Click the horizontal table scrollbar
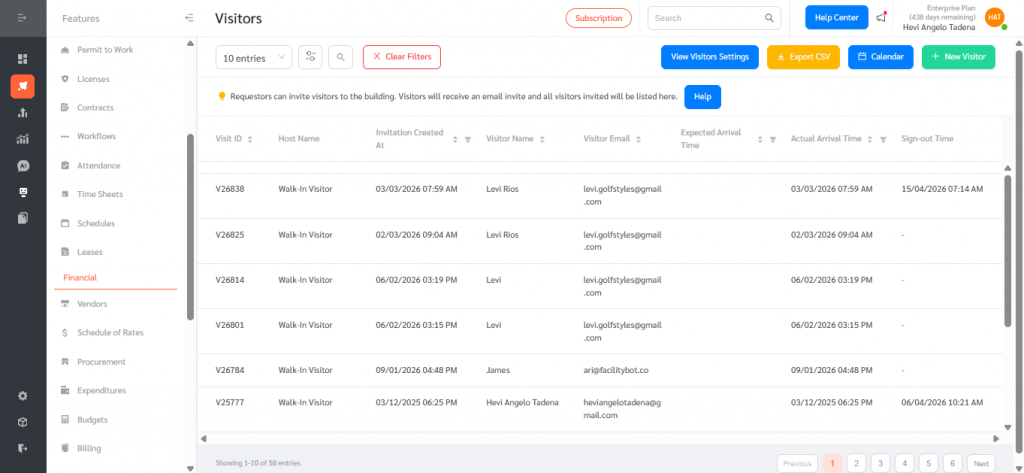Screen dimensions: 1024x473 pyautogui.click(x=600, y=438)
